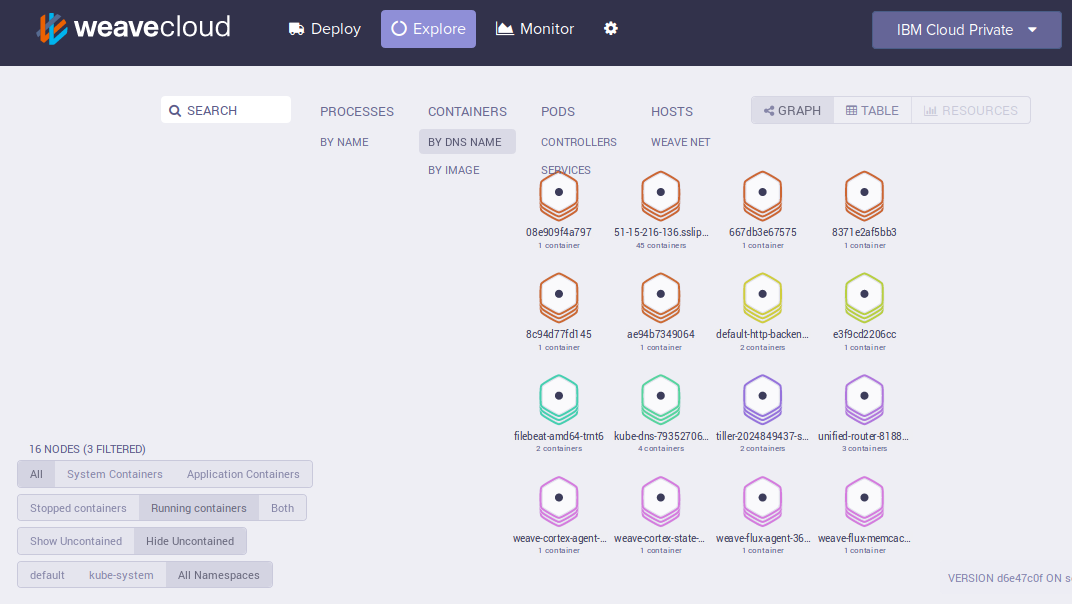This screenshot has width=1072, height=604.
Task: Show containers By Image
Action: coord(453,170)
